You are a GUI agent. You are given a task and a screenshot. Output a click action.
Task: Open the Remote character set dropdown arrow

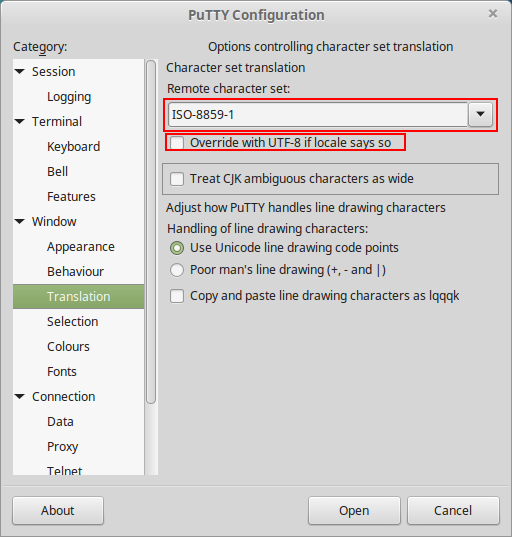click(x=480, y=114)
